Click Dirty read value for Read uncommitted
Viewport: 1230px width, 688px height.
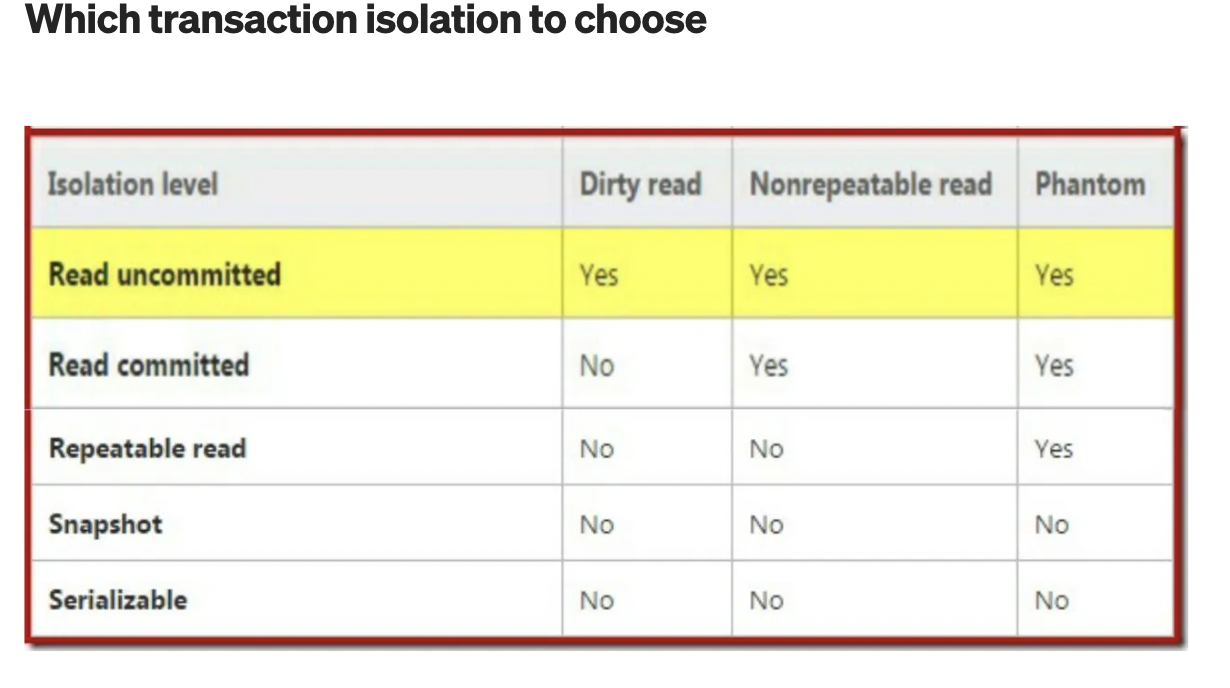[598, 274]
